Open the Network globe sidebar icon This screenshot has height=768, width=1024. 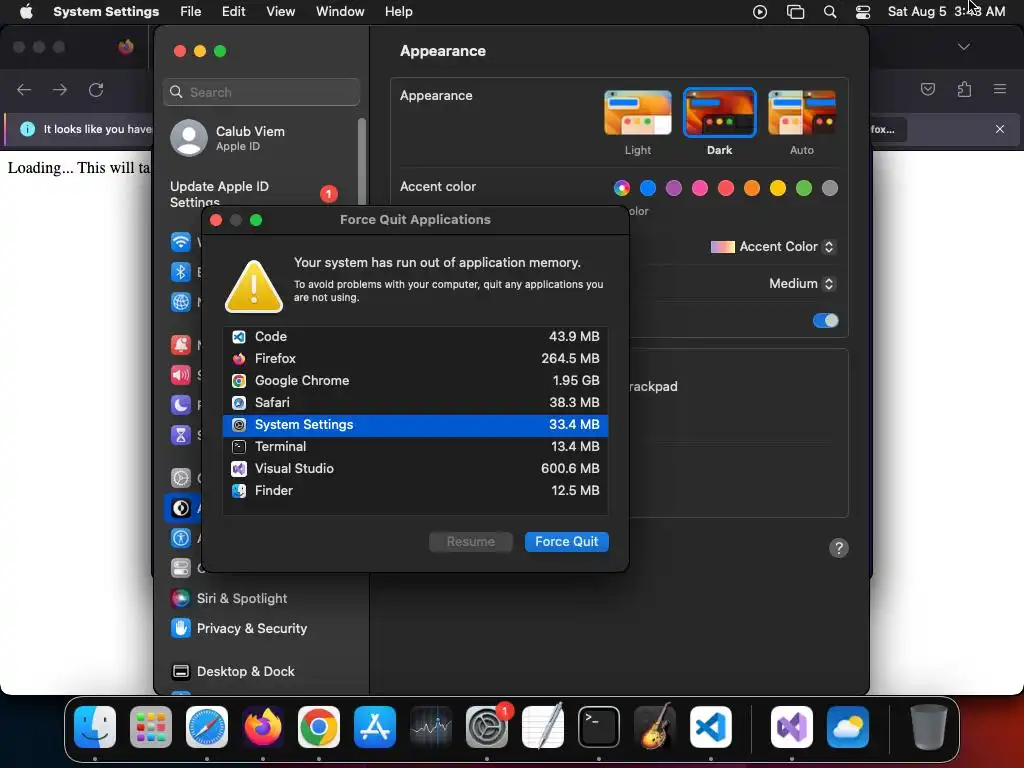tap(181, 302)
